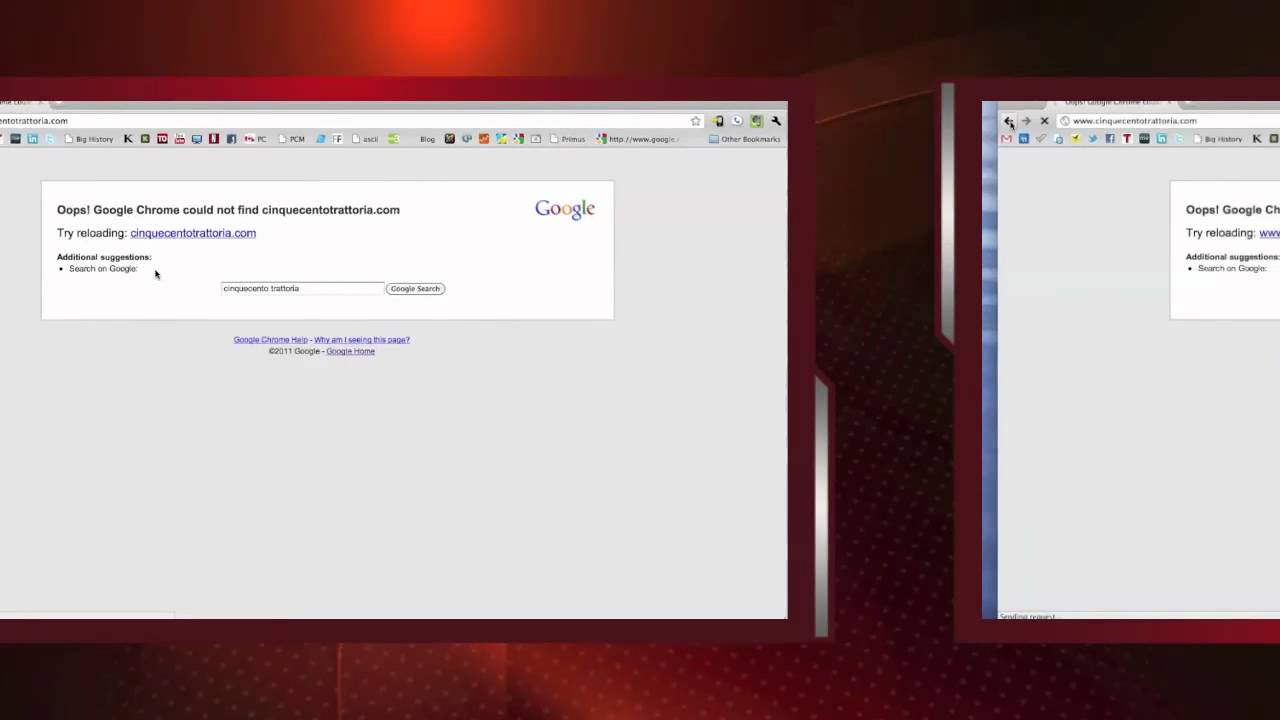
Task: Open the Facebook bookmark in the right window
Action: 1110,139
